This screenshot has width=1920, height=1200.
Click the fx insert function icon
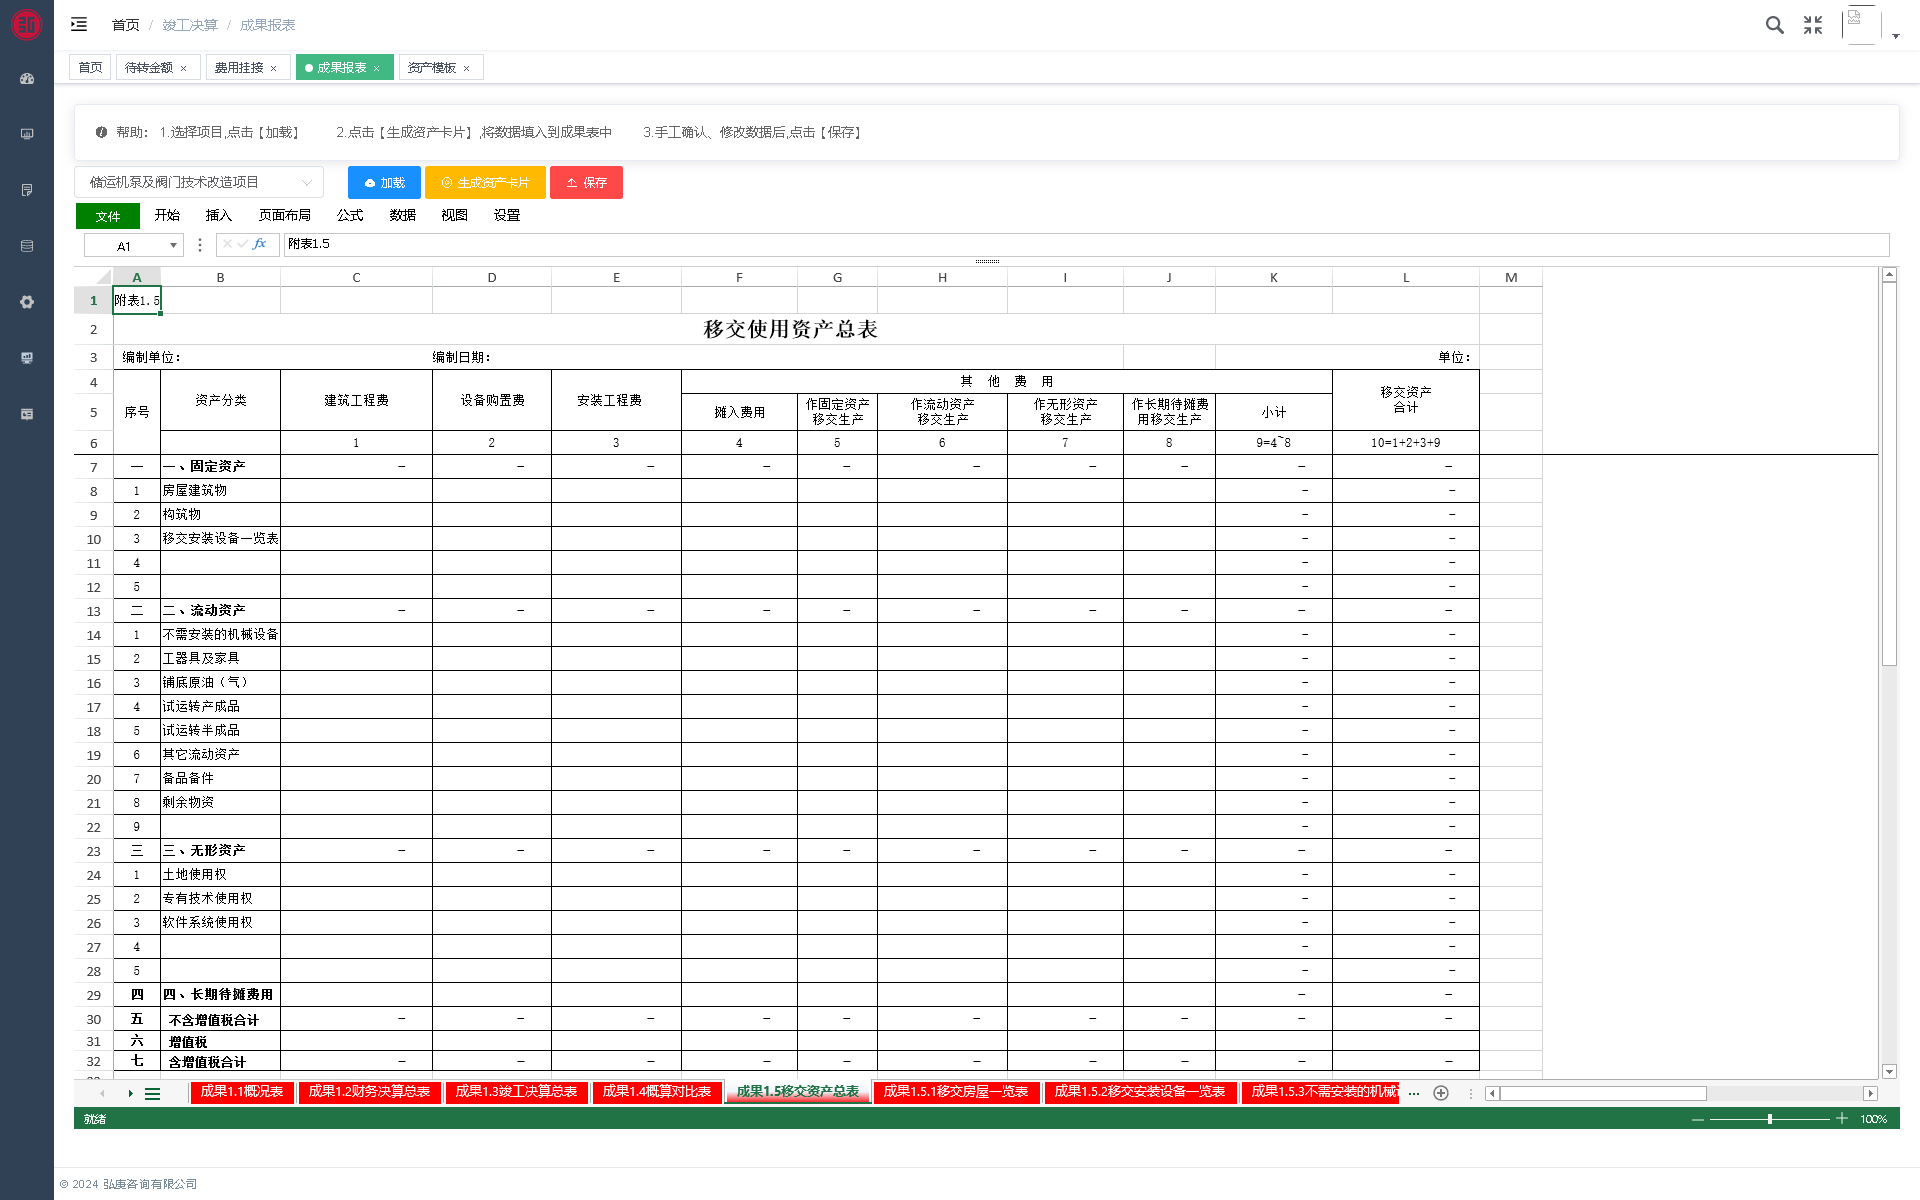(260, 244)
